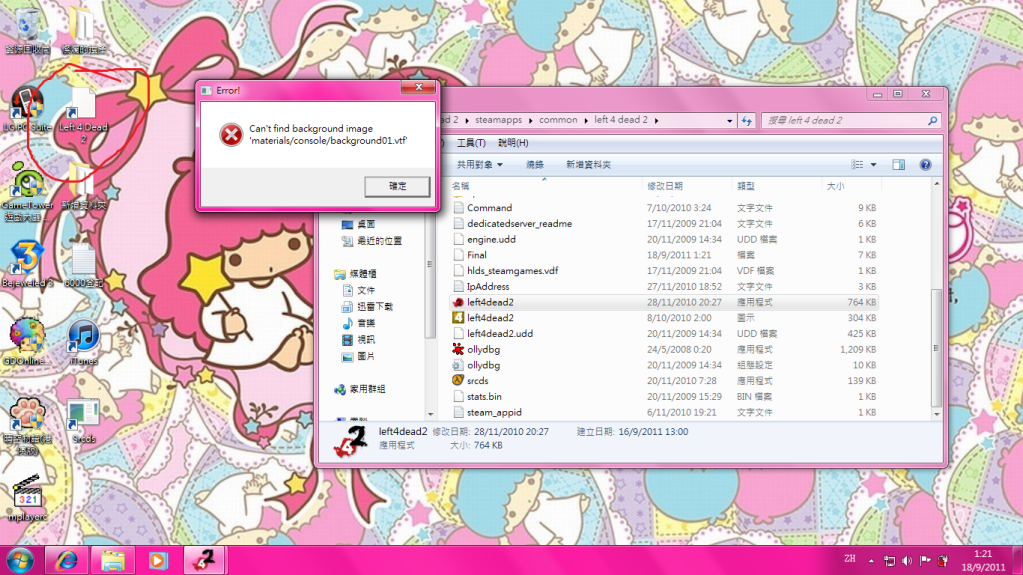This screenshot has width=1023, height=575.
Task: Click the 'common' breadcrumb in the address bar
Action: 558,120
